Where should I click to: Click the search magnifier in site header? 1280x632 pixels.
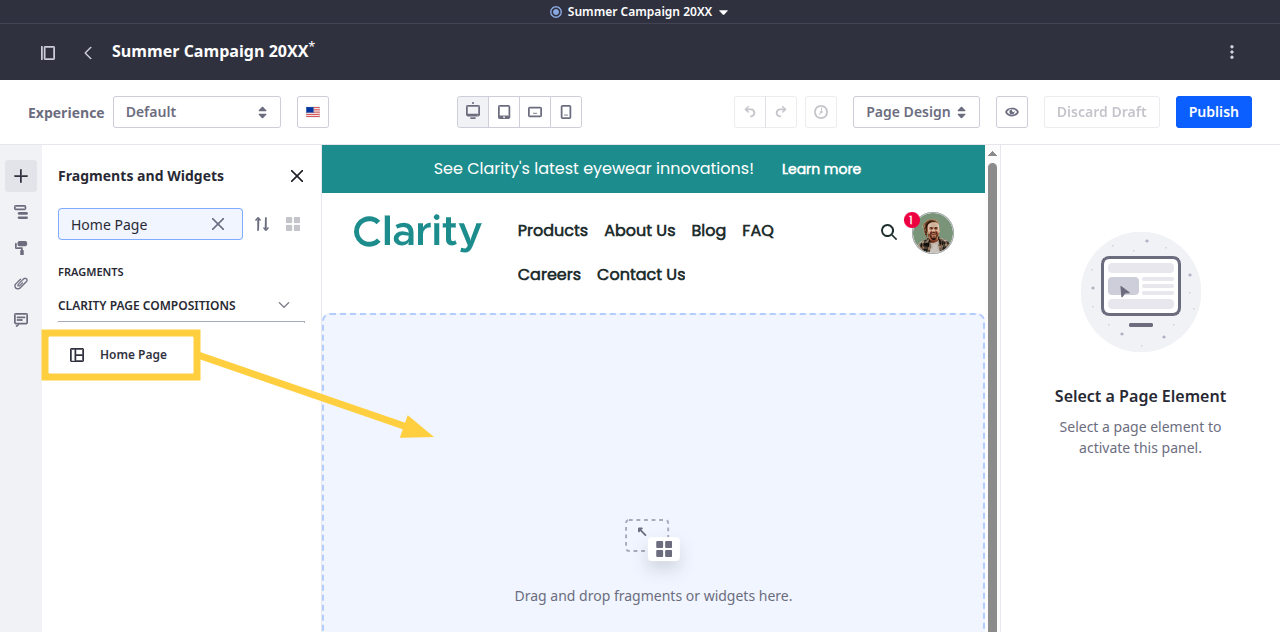point(888,232)
